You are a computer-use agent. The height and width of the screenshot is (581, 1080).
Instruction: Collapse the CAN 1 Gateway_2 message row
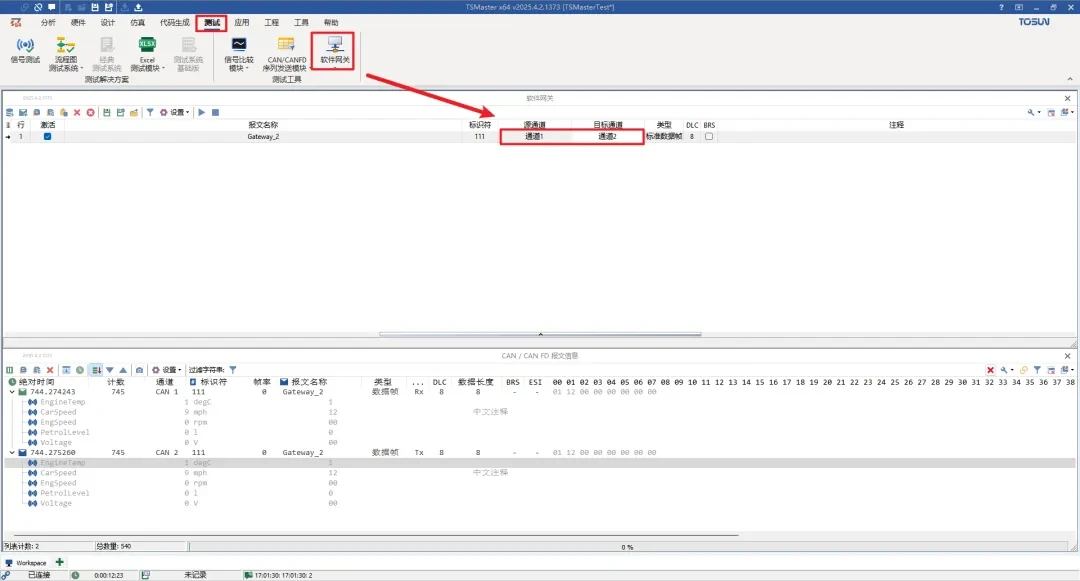(x=13, y=392)
